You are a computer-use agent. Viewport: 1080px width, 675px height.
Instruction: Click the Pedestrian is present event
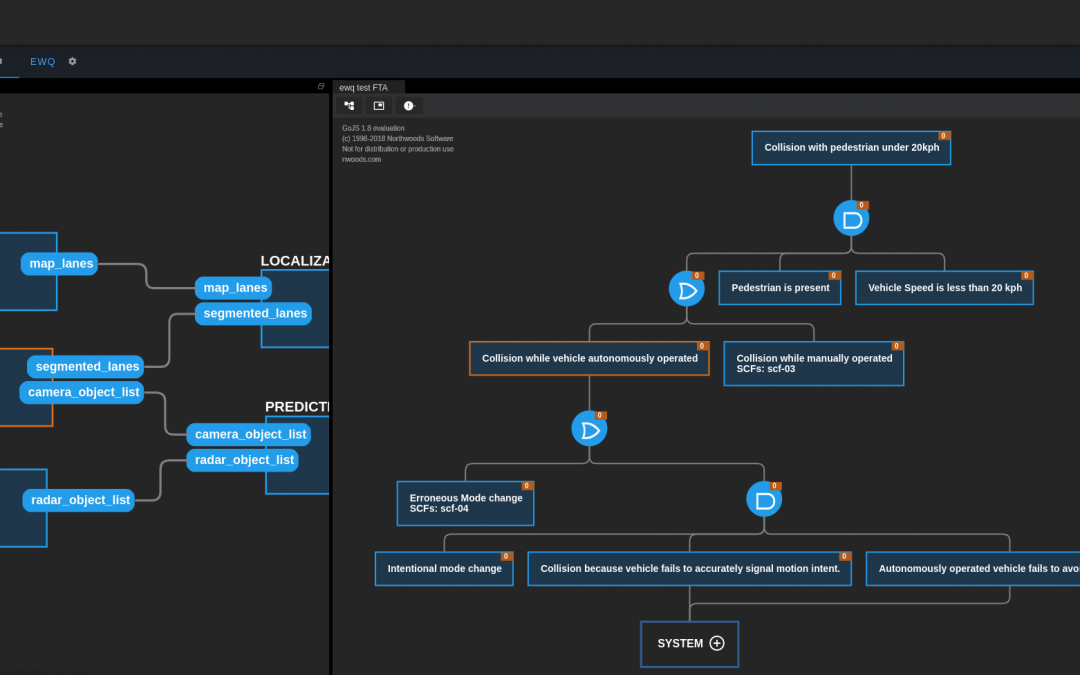click(780, 288)
